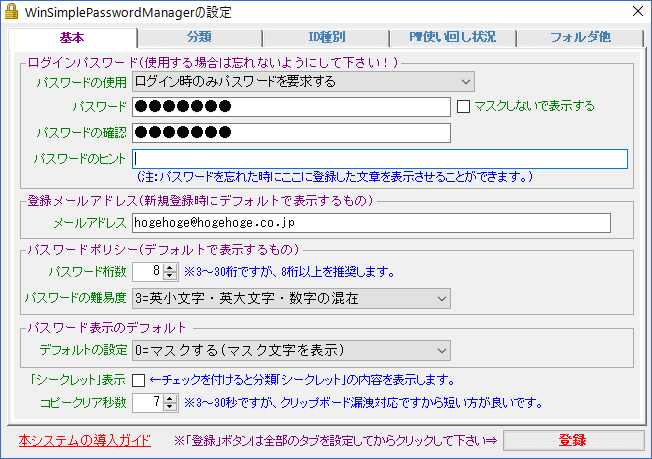Increase コピークリア秒数 with the up arrow

coord(170,398)
